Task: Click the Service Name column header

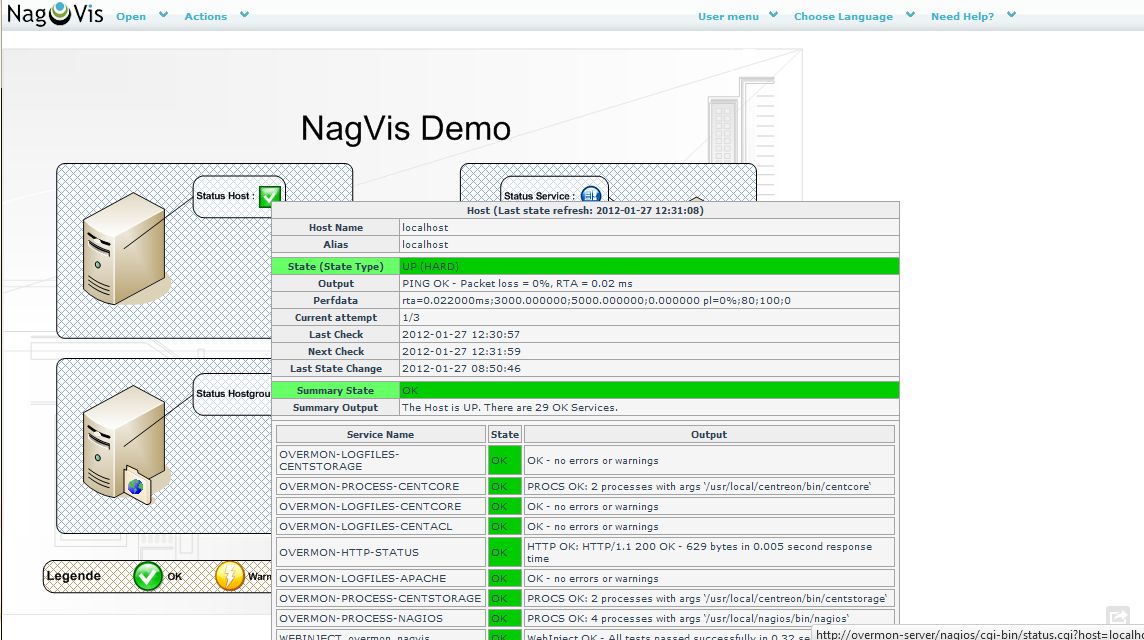Action: (x=380, y=434)
